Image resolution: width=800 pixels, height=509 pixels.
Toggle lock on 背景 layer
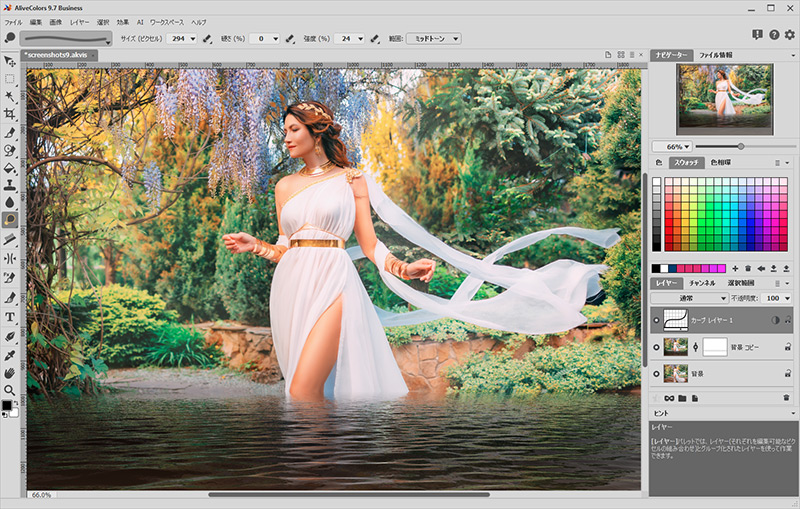pyautogui.click(x=788, y=374)
